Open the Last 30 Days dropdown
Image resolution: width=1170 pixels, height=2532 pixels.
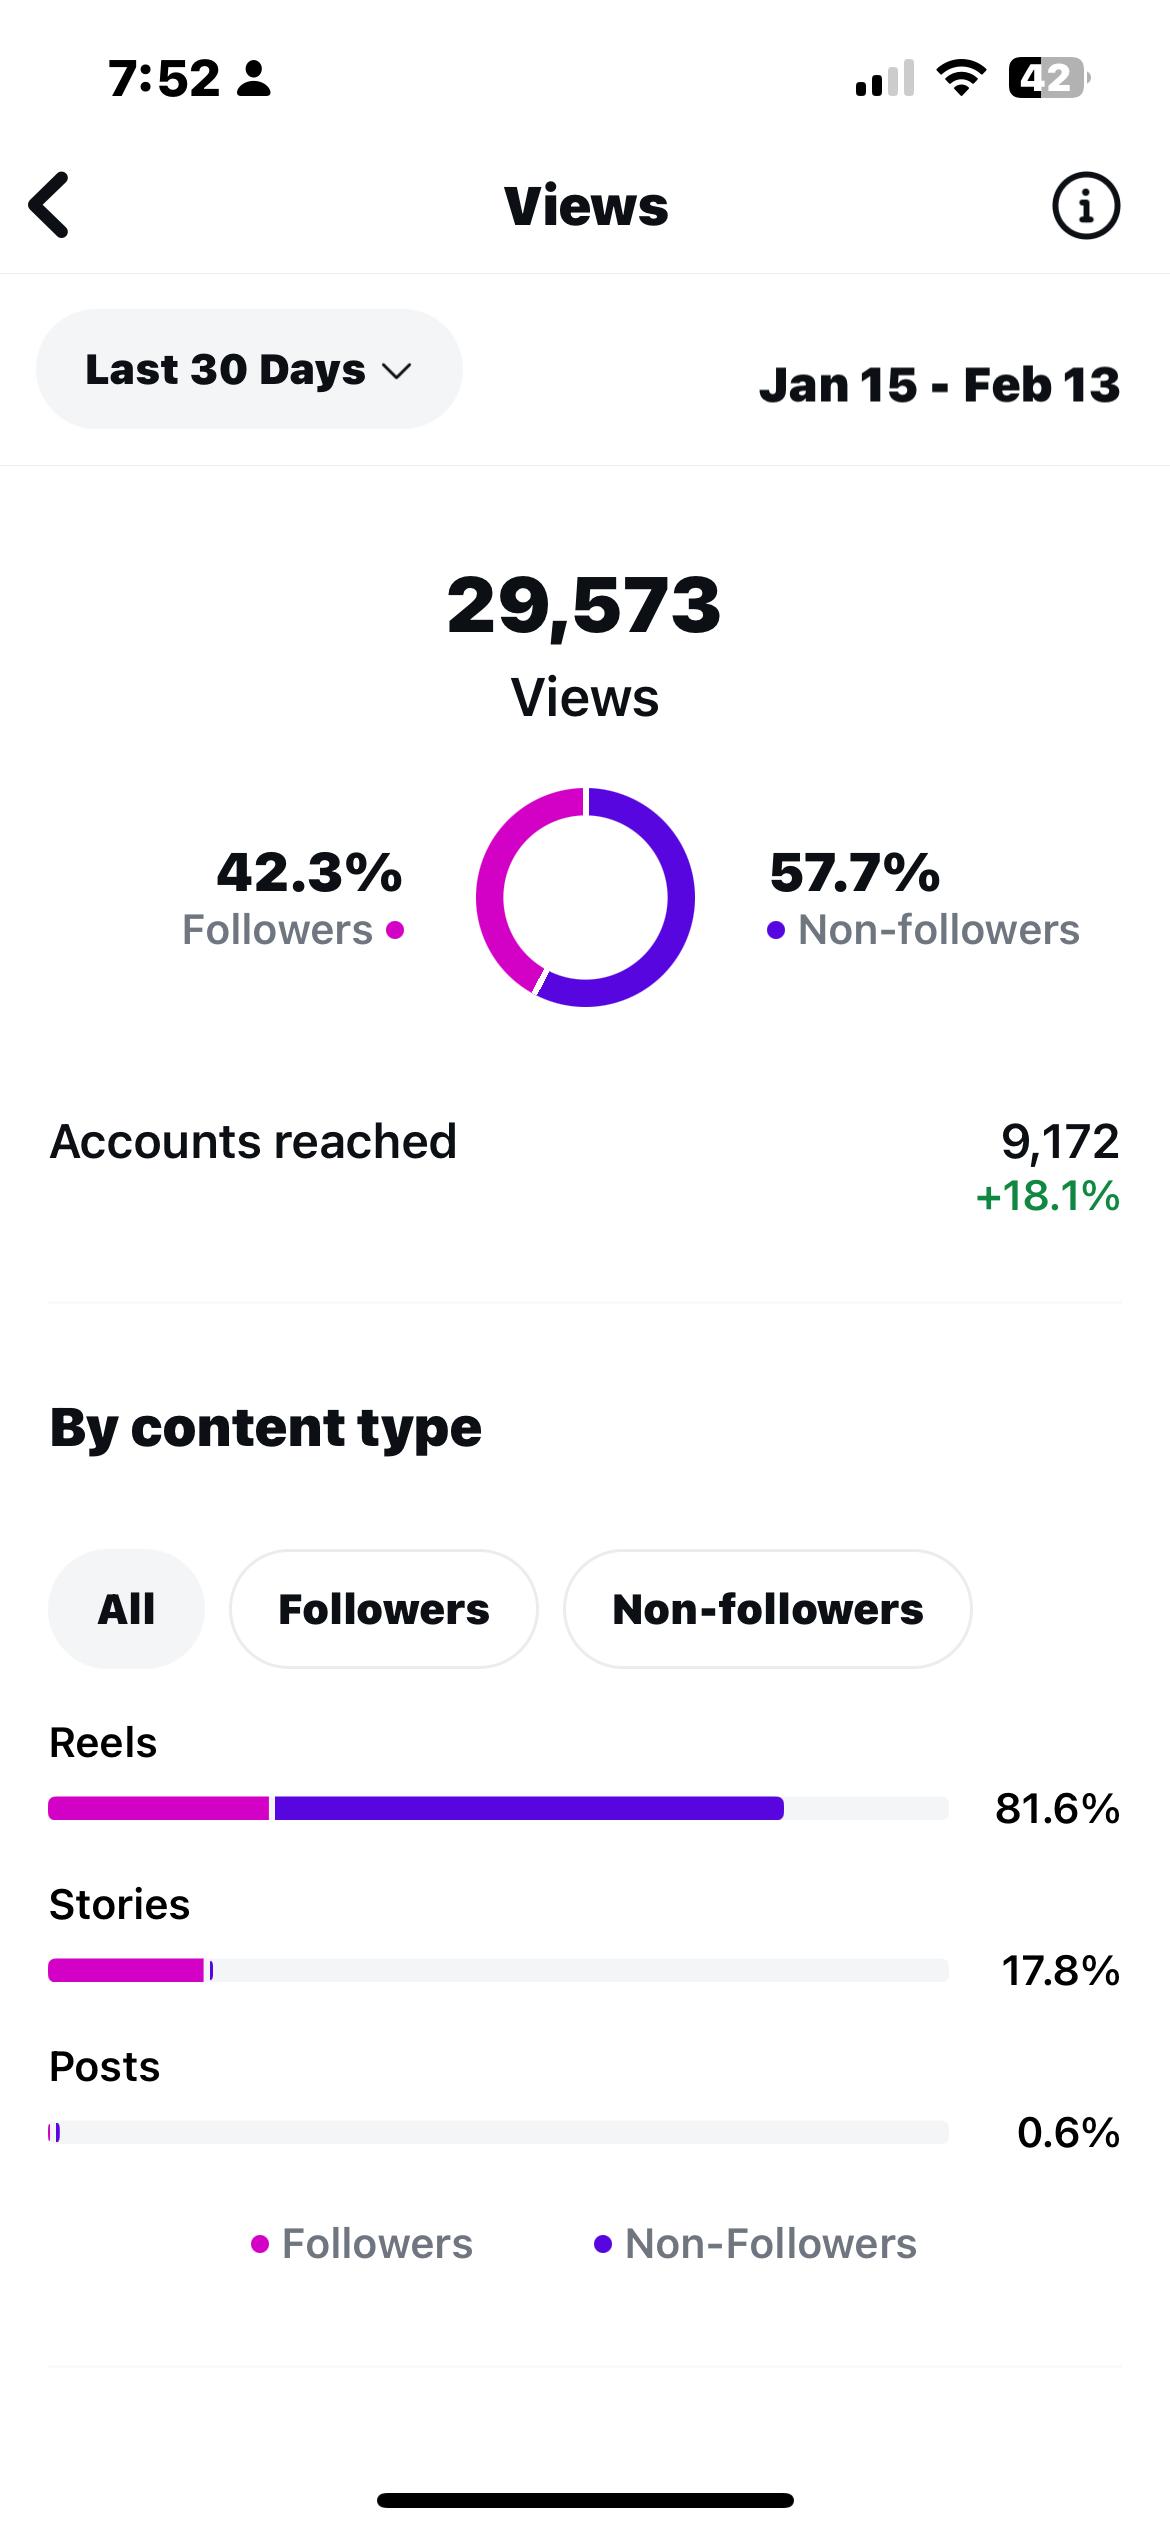[x=248, y=369]
